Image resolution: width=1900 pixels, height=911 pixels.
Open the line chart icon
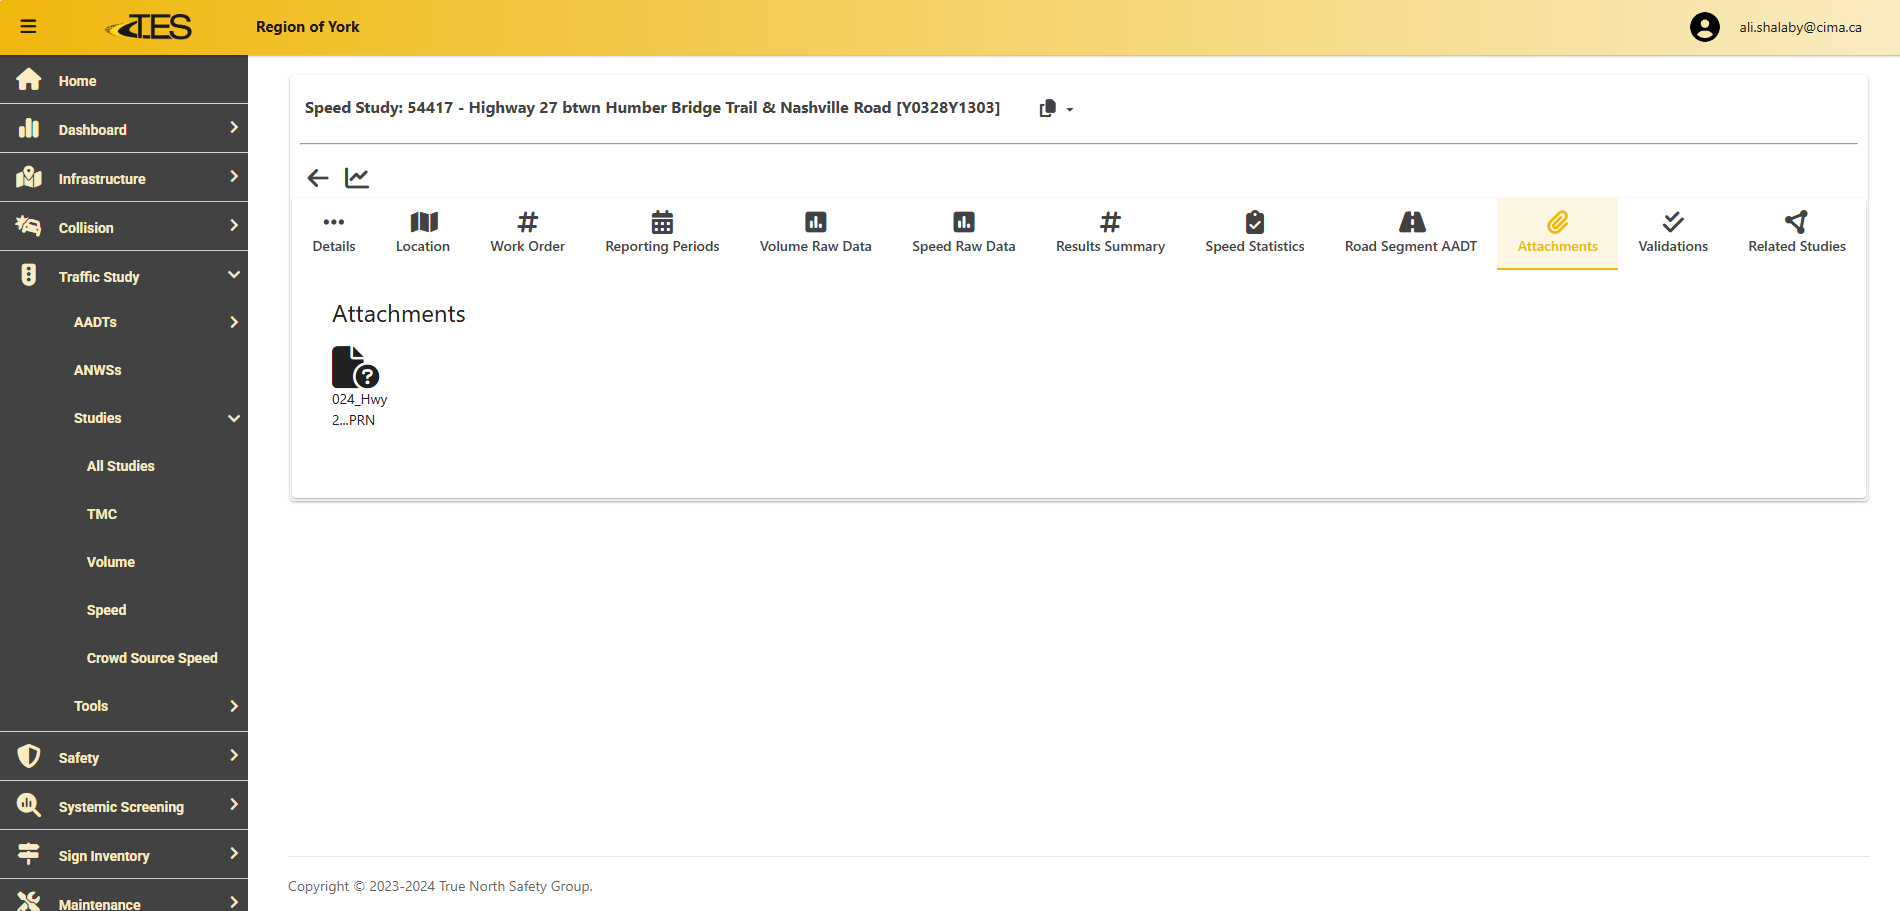coord(357,178)
